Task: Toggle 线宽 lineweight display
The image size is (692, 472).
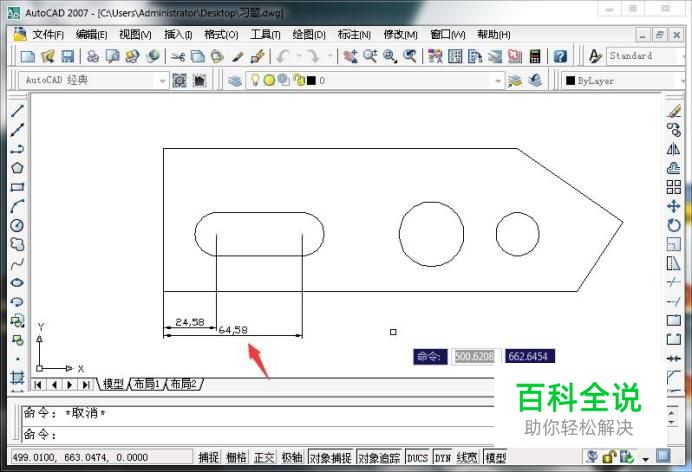Action: pos(467,457)
